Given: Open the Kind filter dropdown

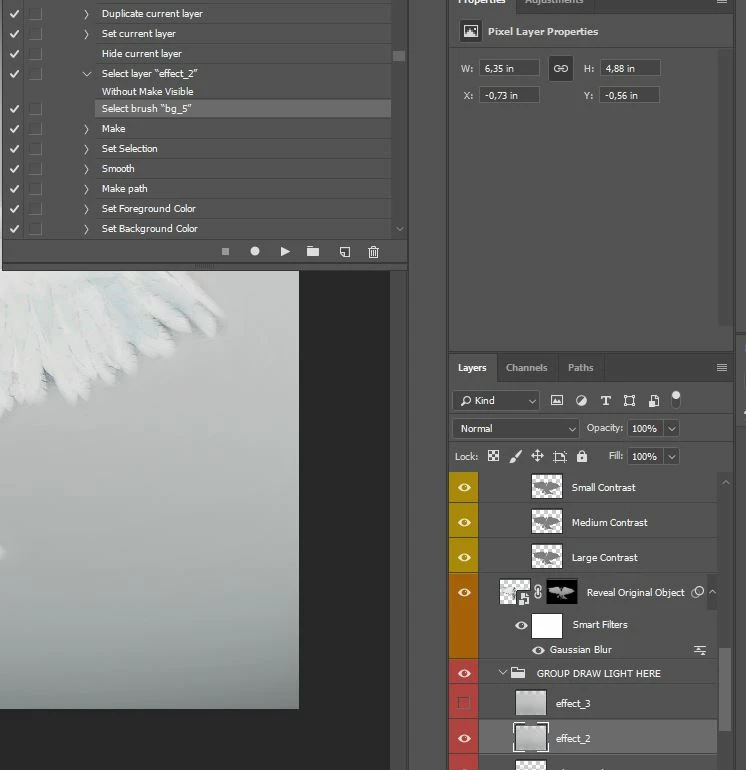Looking at the screenshot, I should (496, 401).
